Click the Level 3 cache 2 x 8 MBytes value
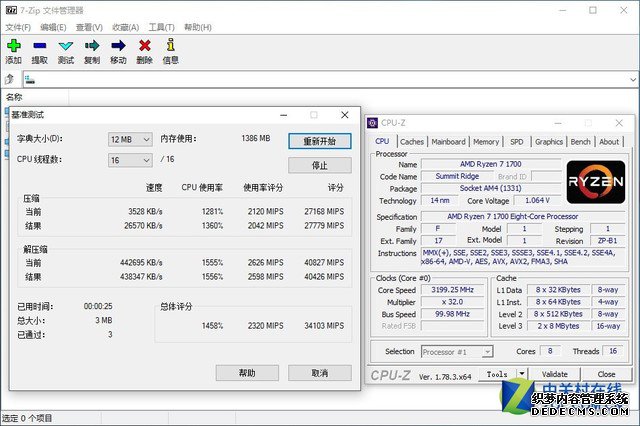The height and width of the screenshot is (426, 640). pyautogui.click(x=558, y=326)
